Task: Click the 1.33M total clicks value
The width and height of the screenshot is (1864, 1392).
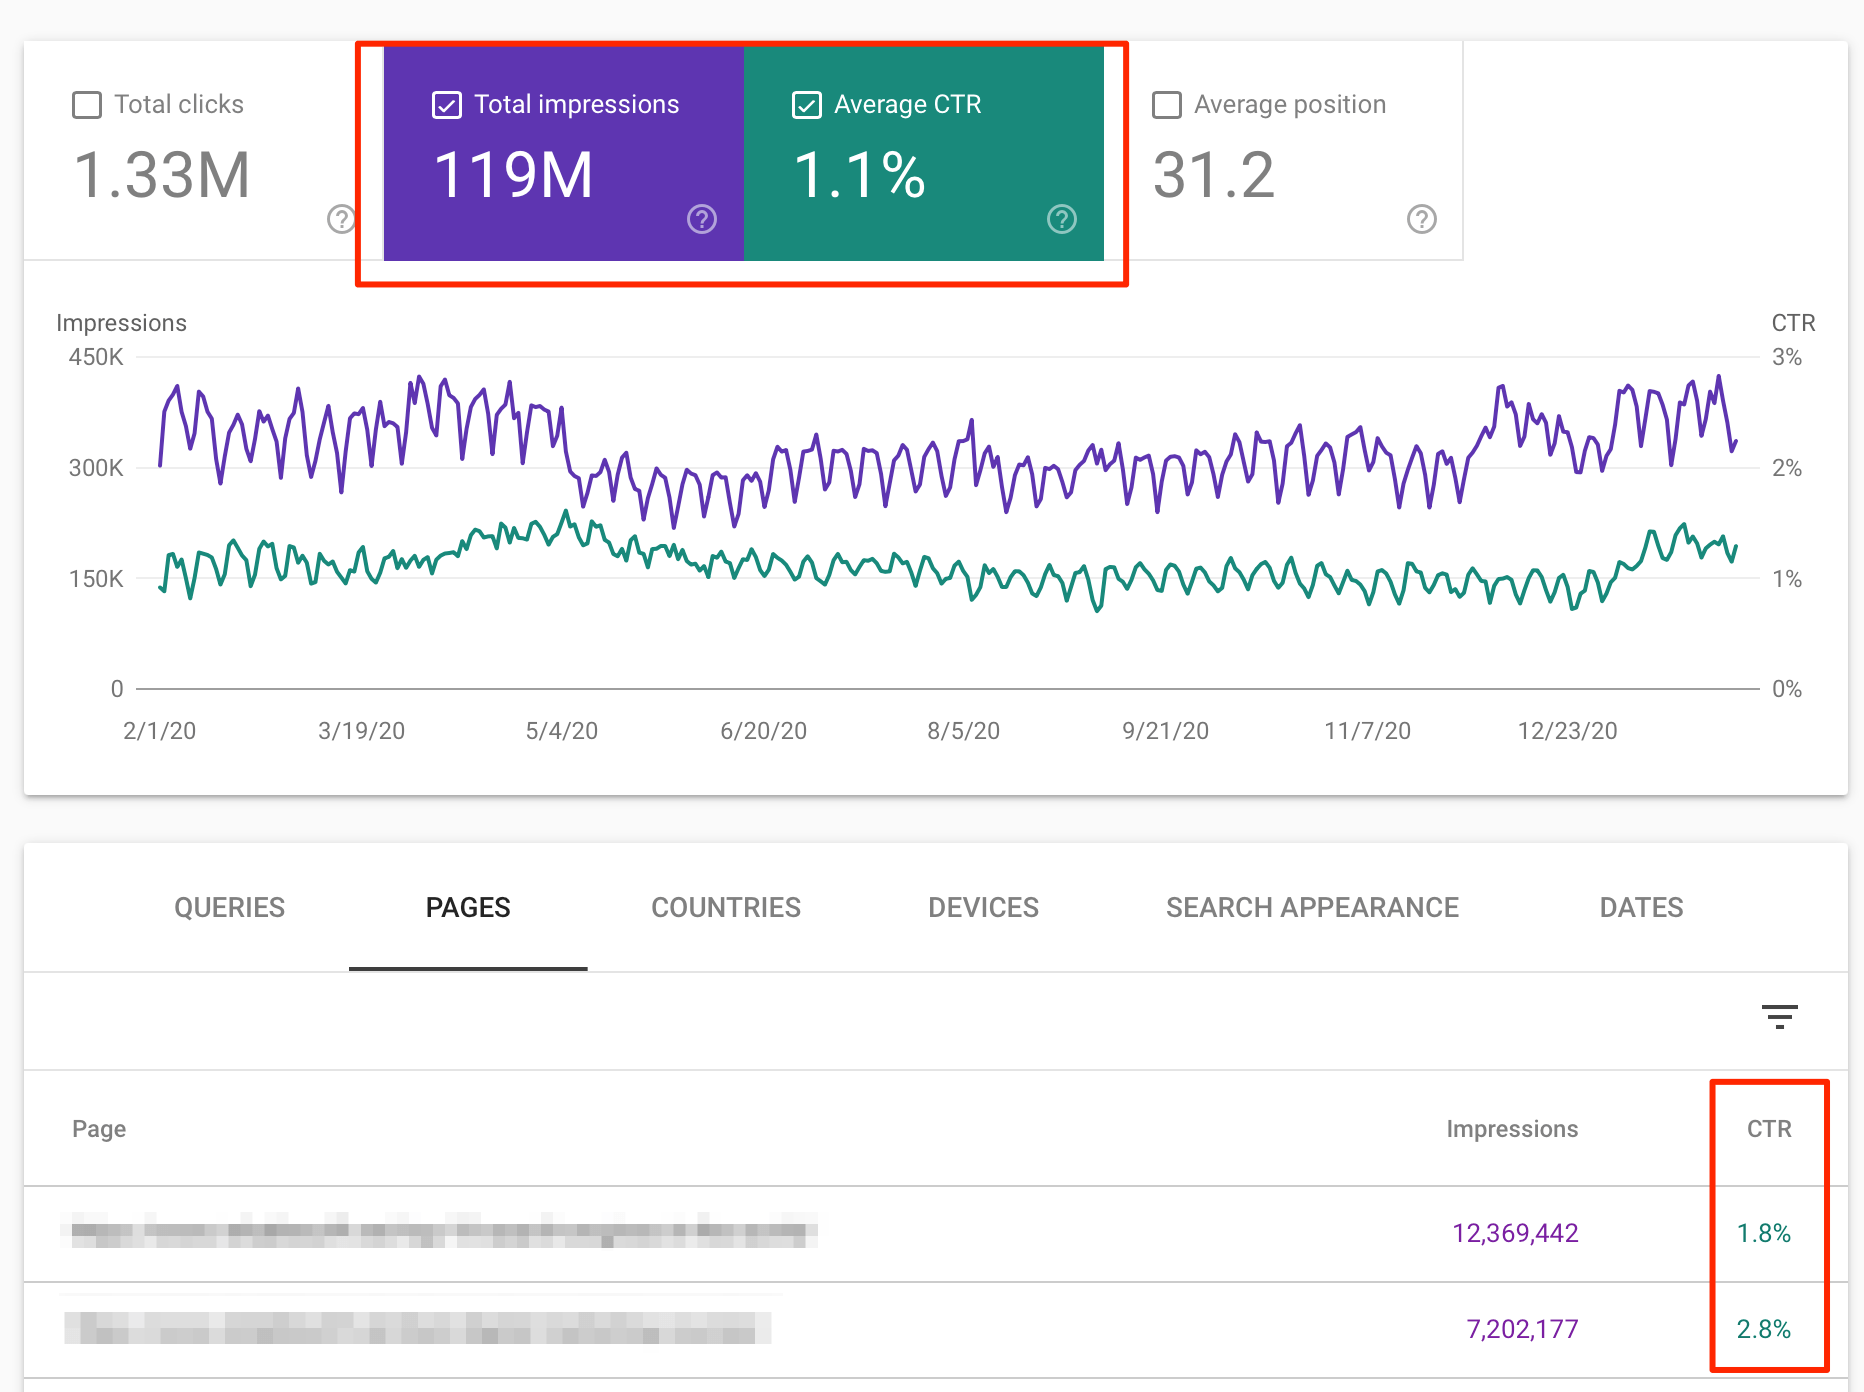Action: 162,176
